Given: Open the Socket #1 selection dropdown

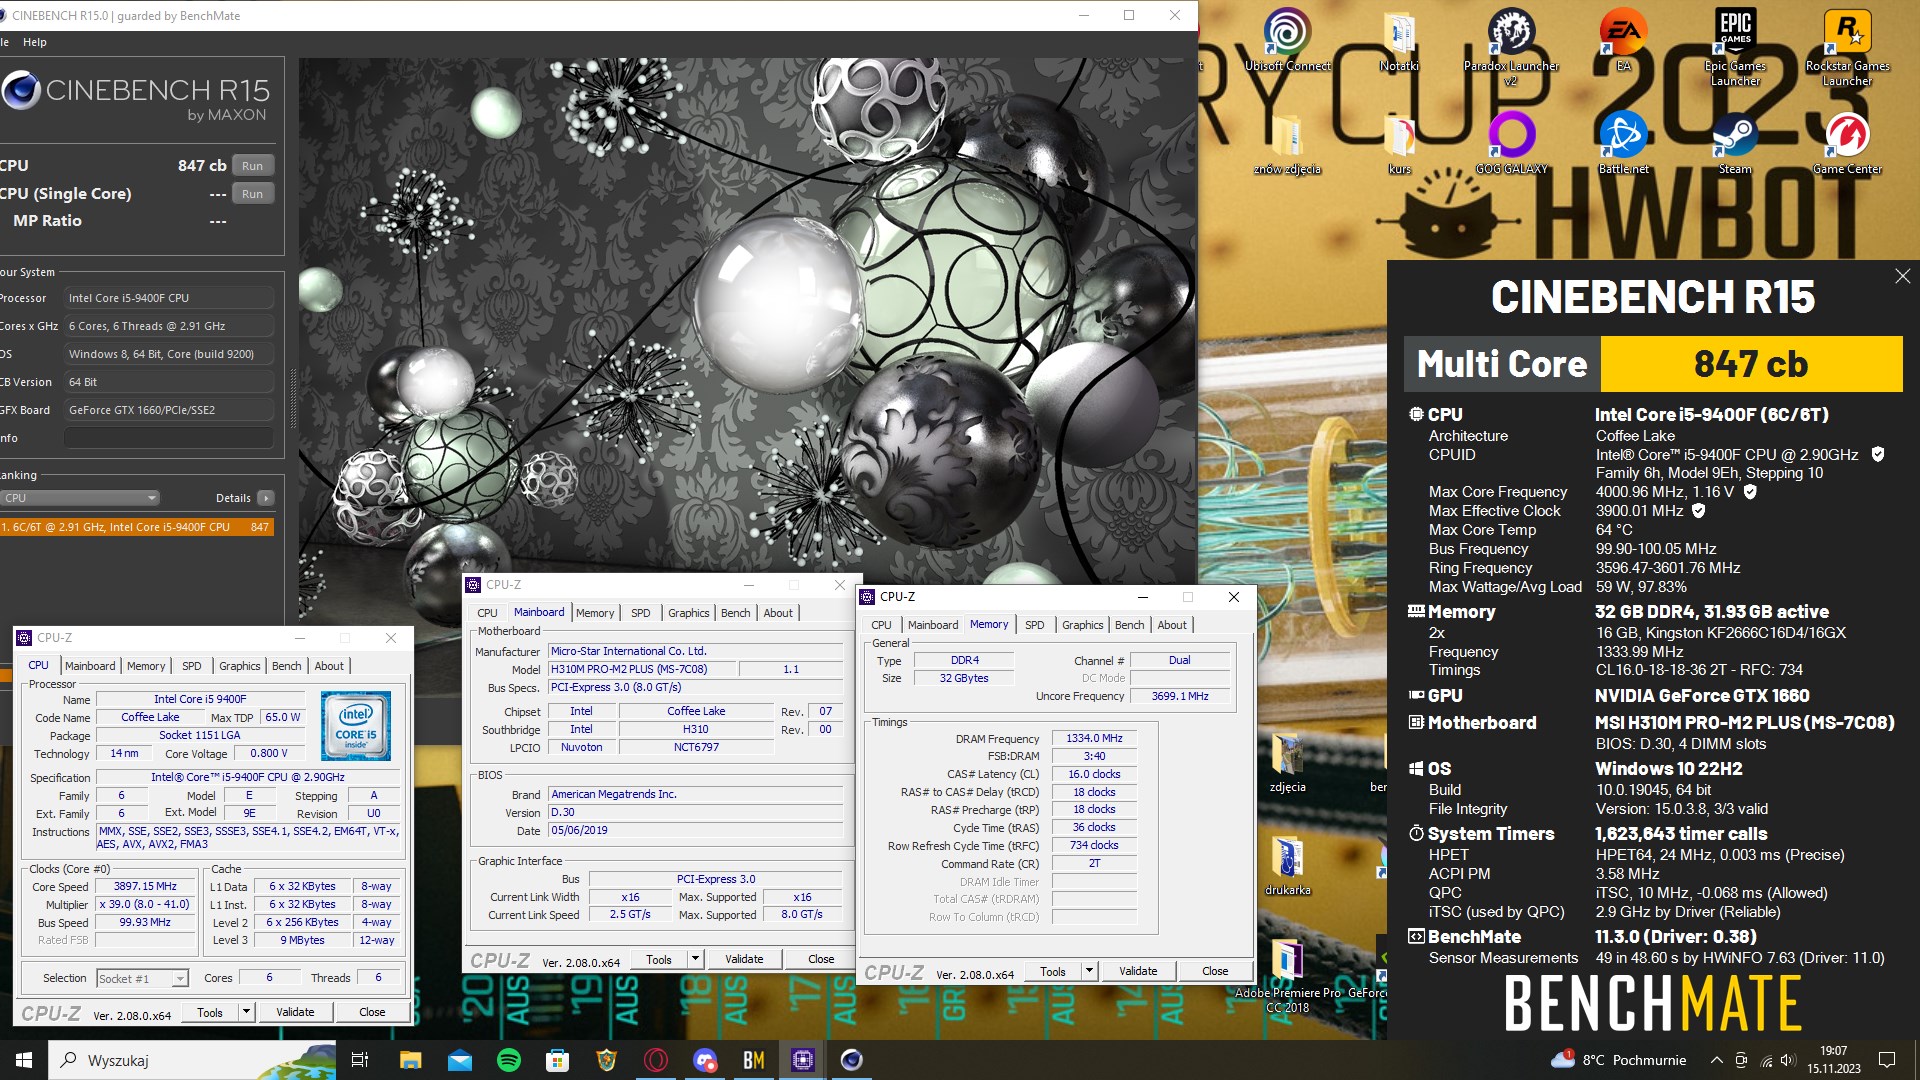Looking at the screenshot, I should click(142, 979).
